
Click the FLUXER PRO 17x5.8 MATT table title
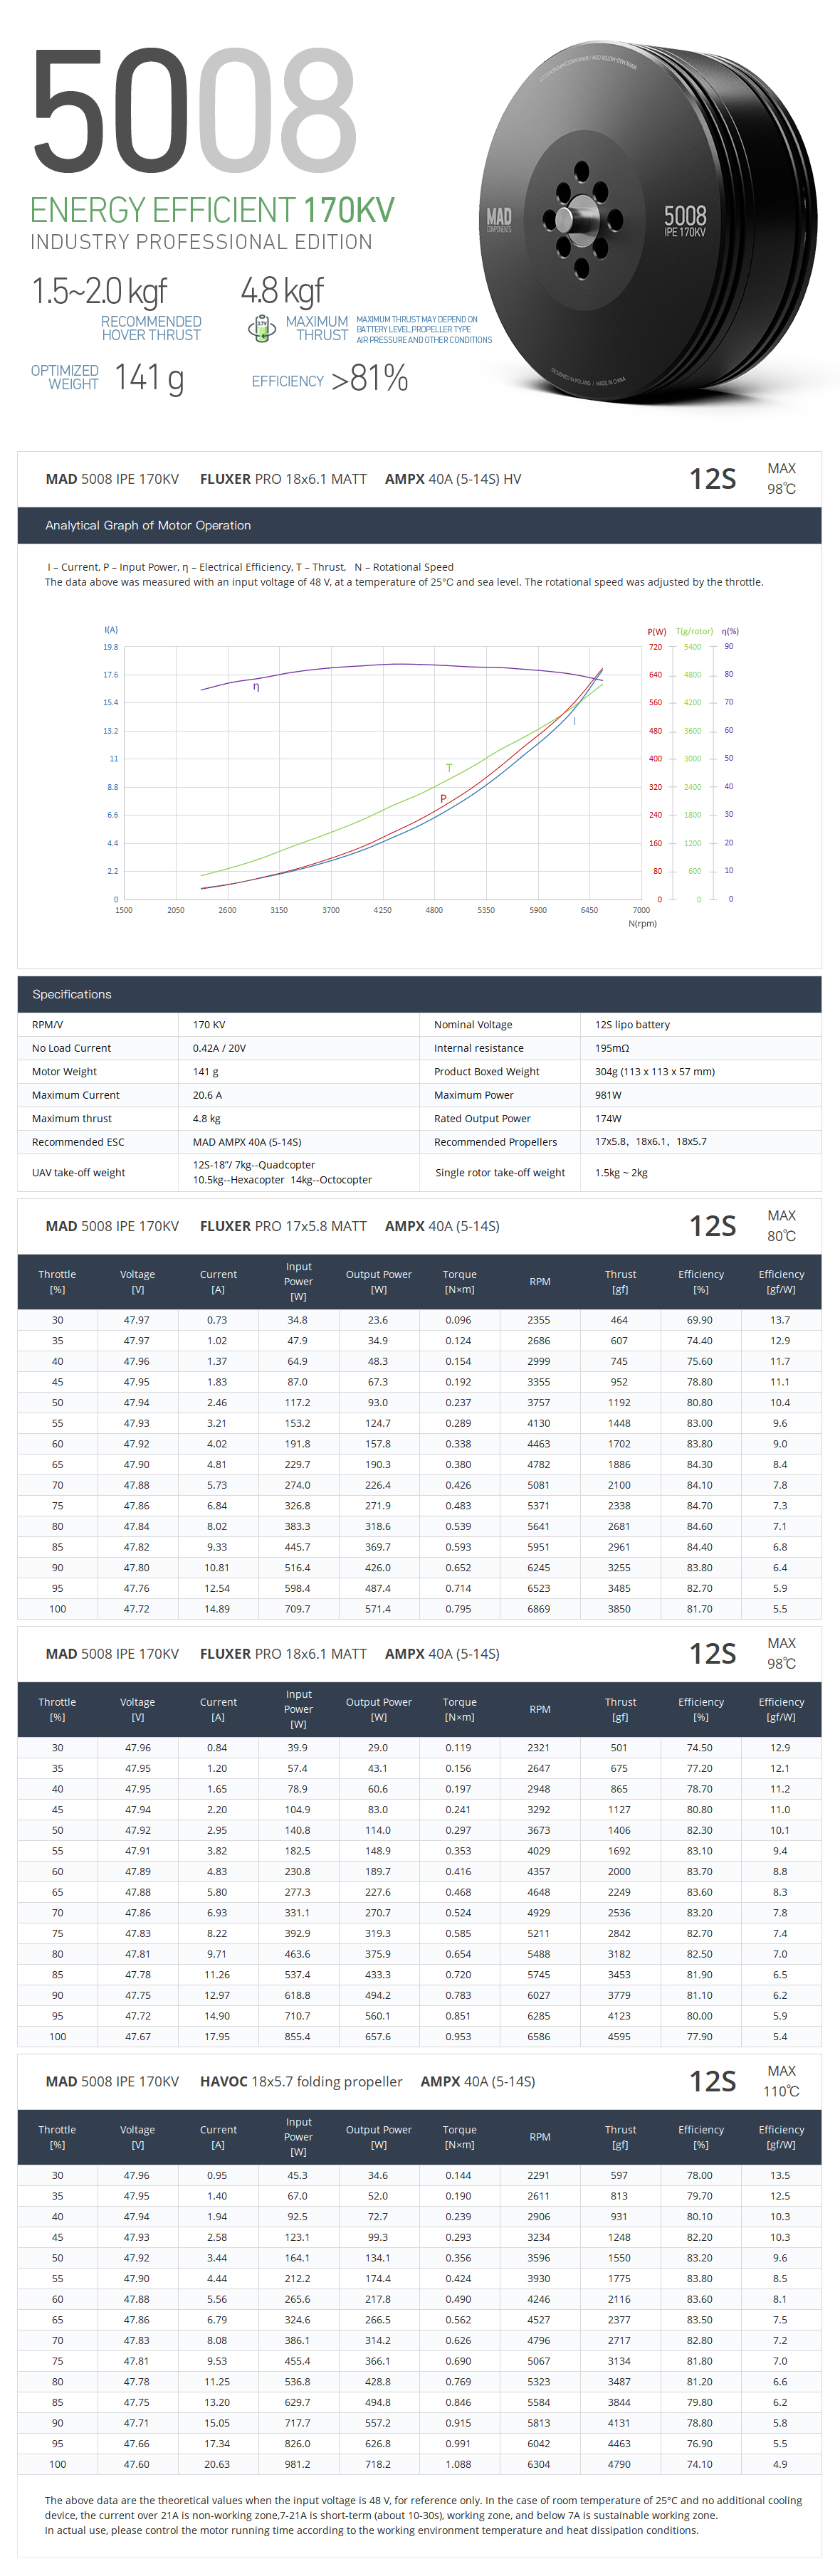tap(283, 1226)
